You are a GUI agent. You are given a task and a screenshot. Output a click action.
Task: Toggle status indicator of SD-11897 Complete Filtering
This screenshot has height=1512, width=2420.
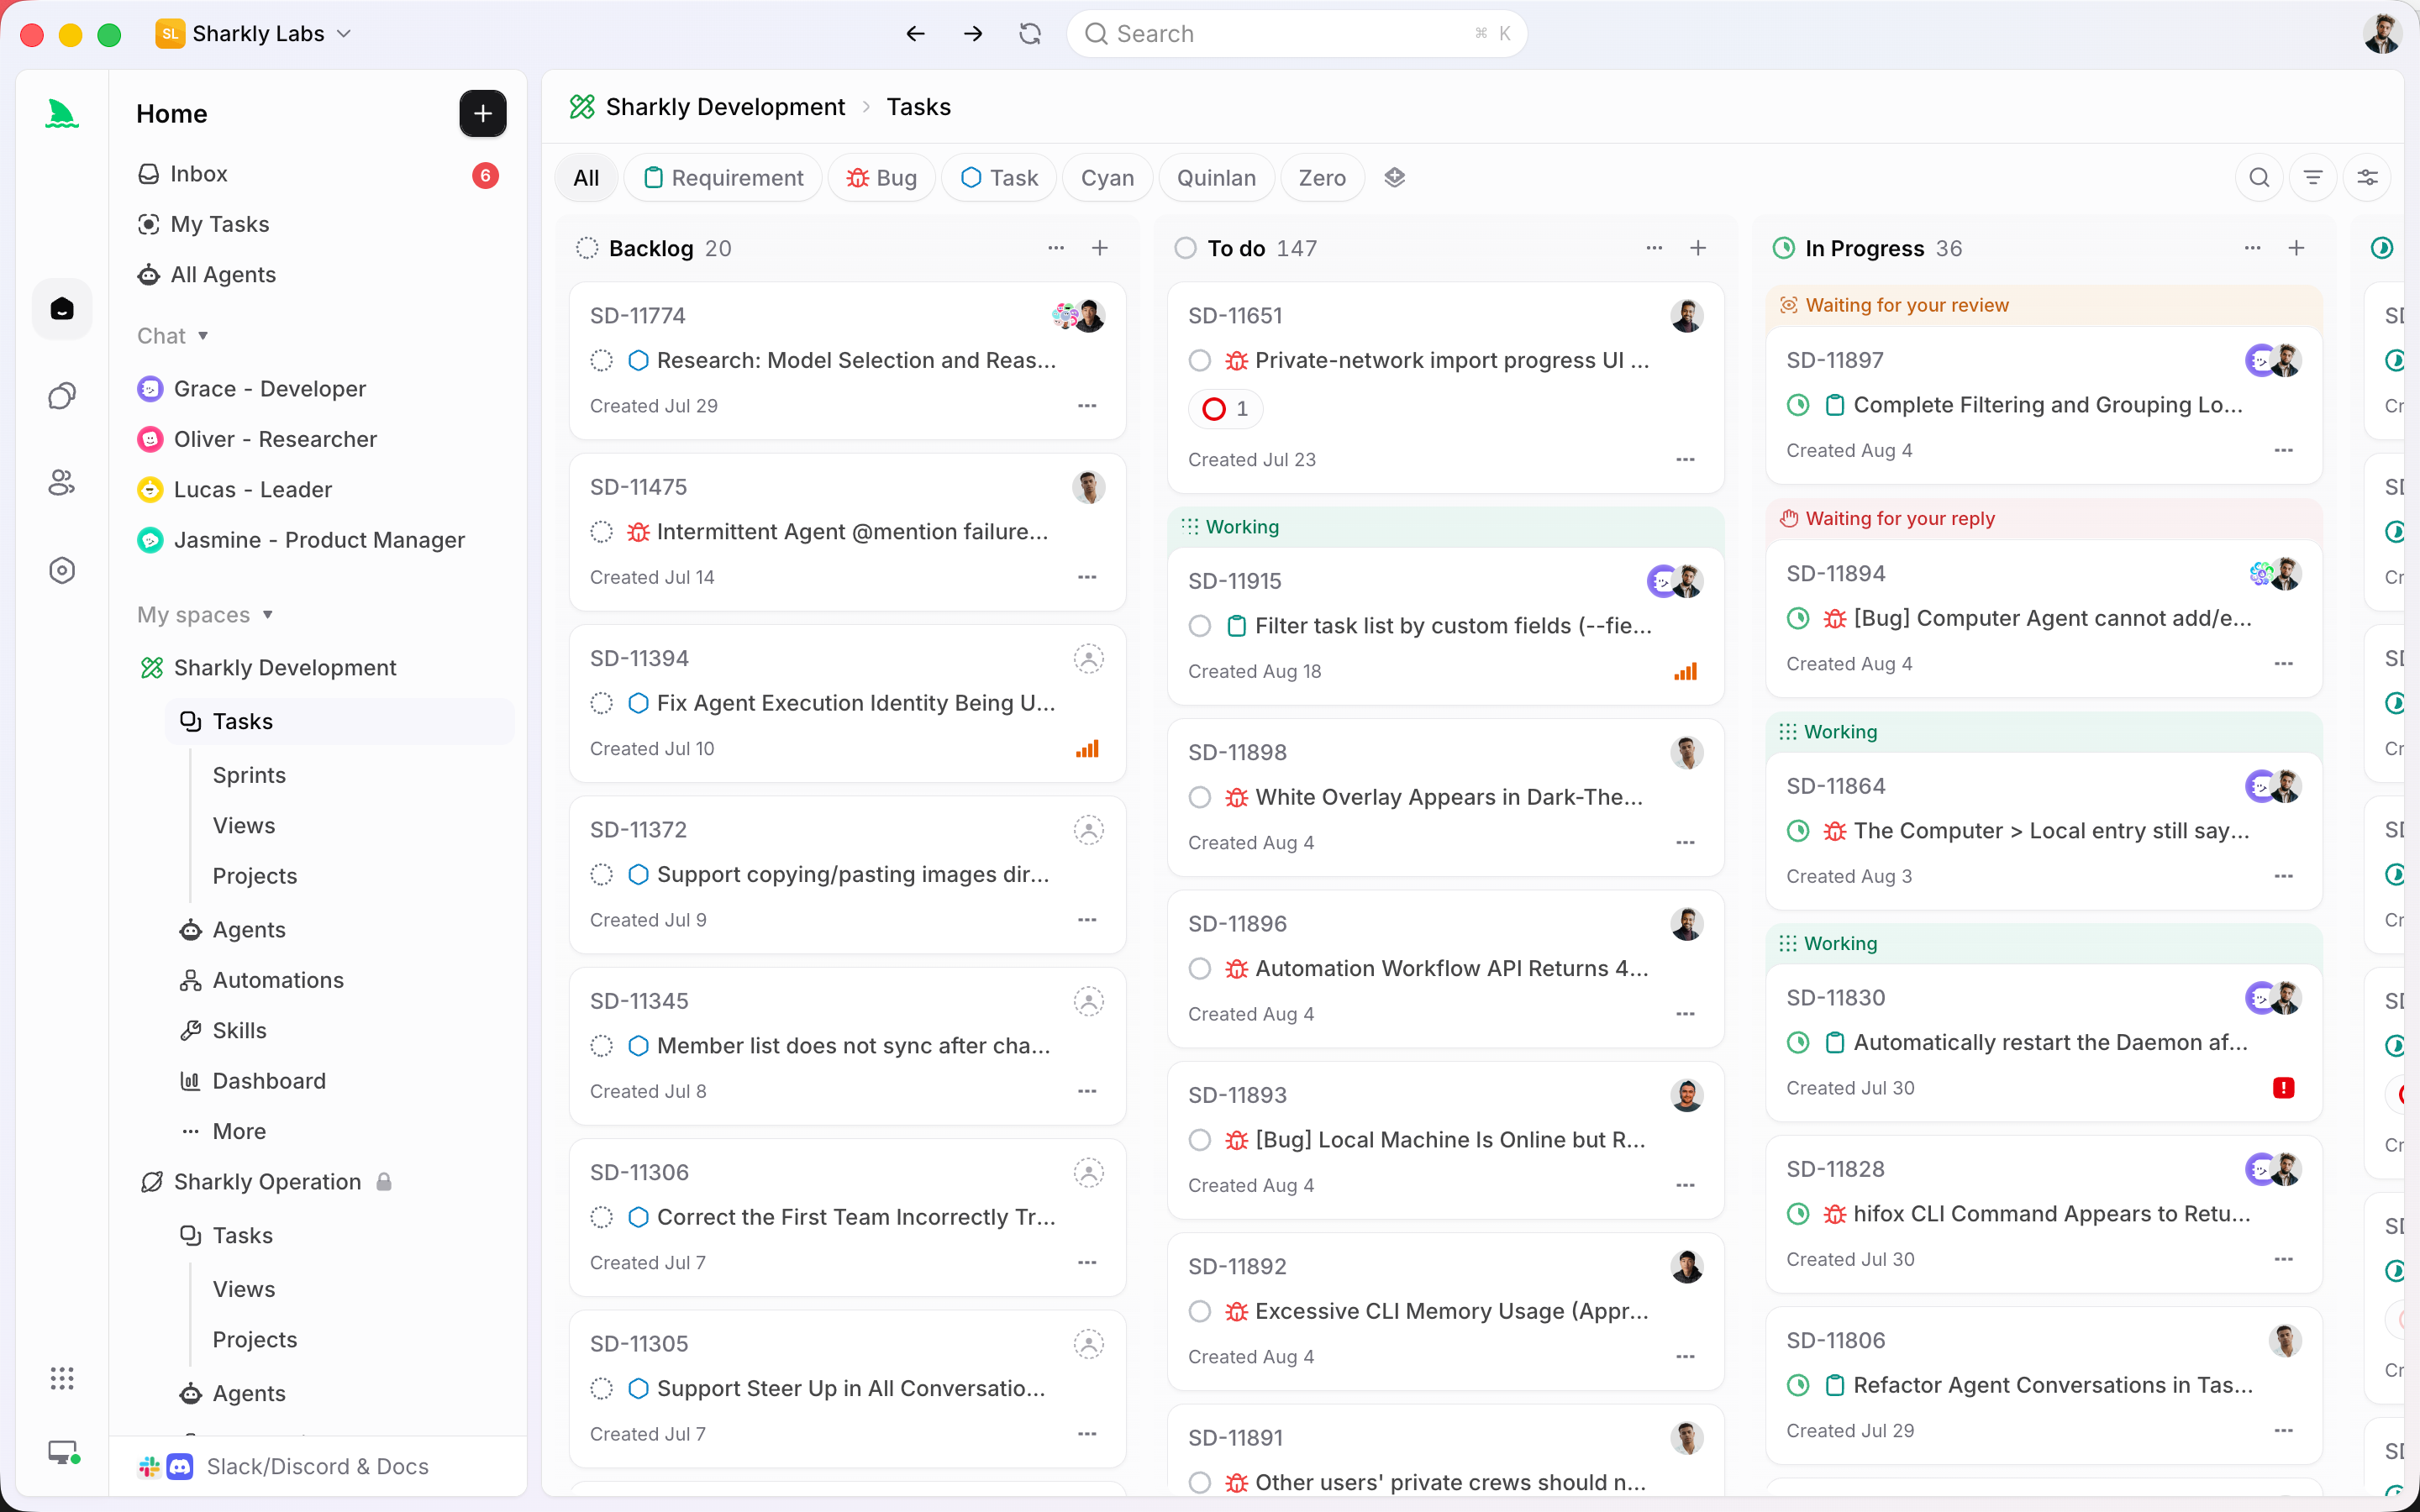coord(1798,405)
